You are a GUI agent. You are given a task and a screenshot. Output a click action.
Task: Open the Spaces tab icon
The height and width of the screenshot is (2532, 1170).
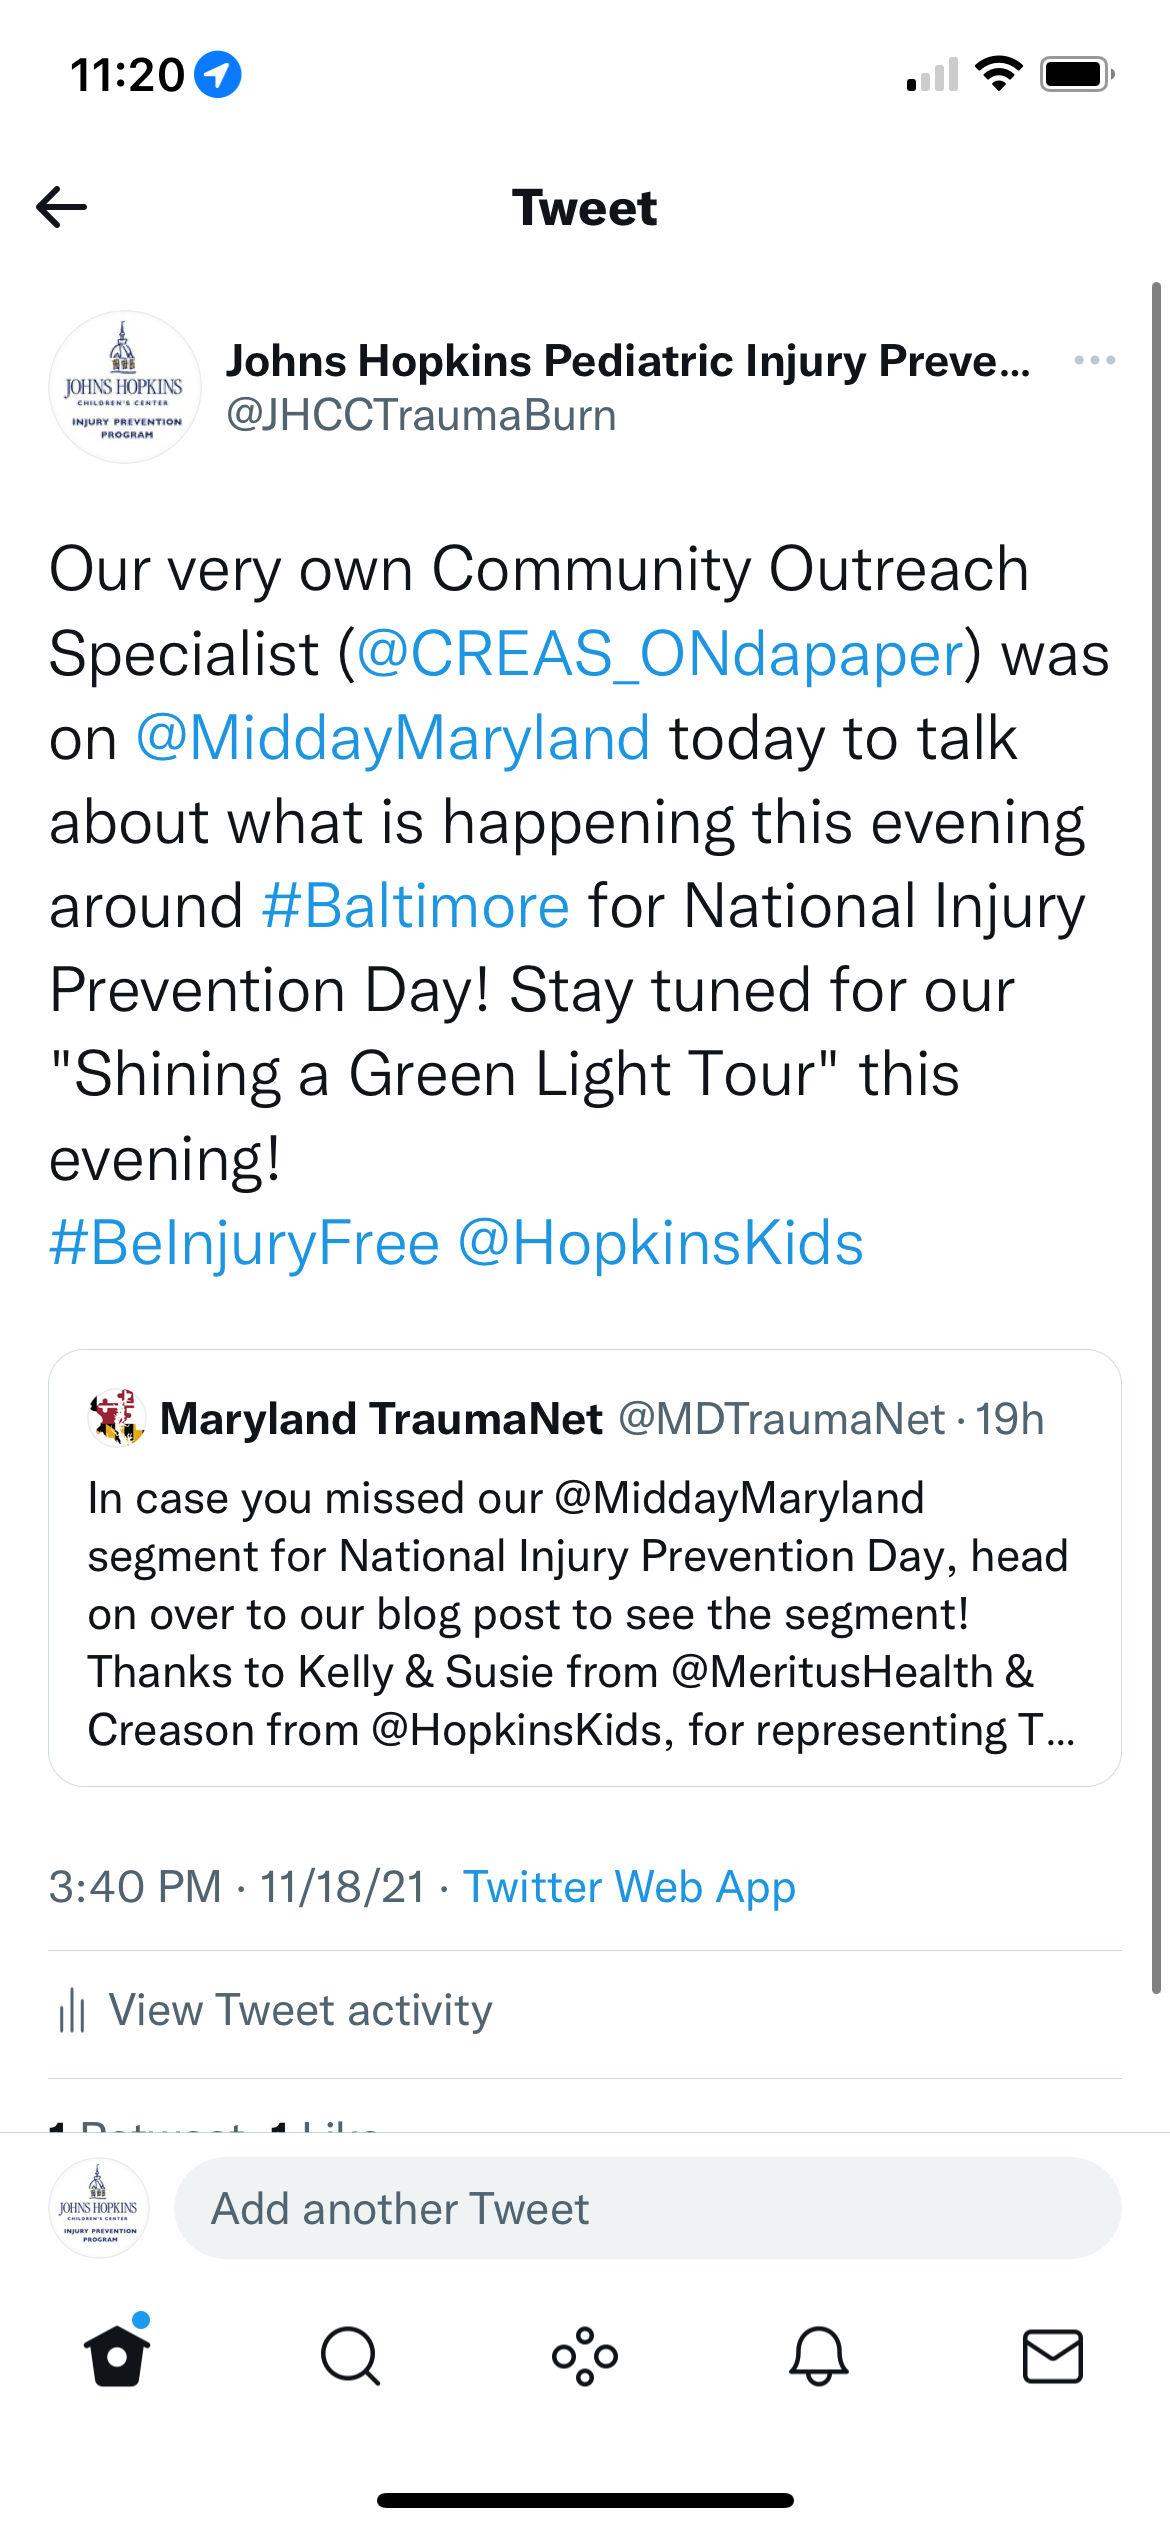(x=585, y=2356)
